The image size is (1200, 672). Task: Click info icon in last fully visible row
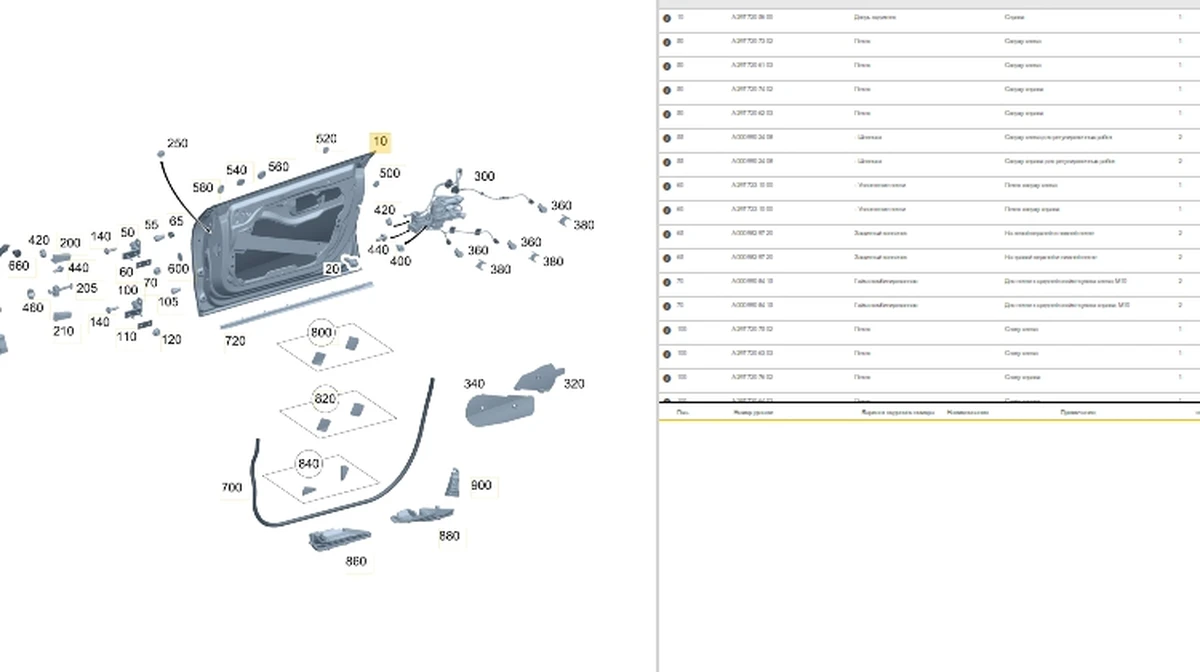[667, 377]
